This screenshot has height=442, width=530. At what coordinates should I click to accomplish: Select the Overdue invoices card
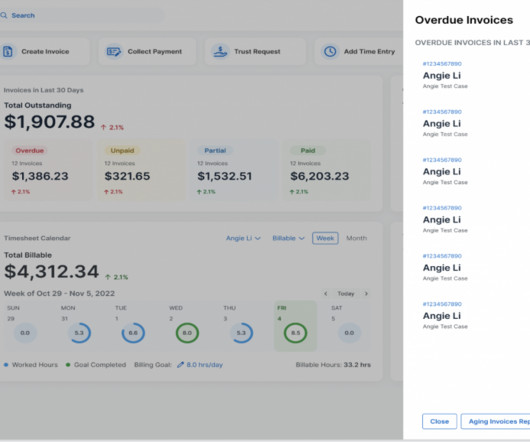(x=48, y=171)
